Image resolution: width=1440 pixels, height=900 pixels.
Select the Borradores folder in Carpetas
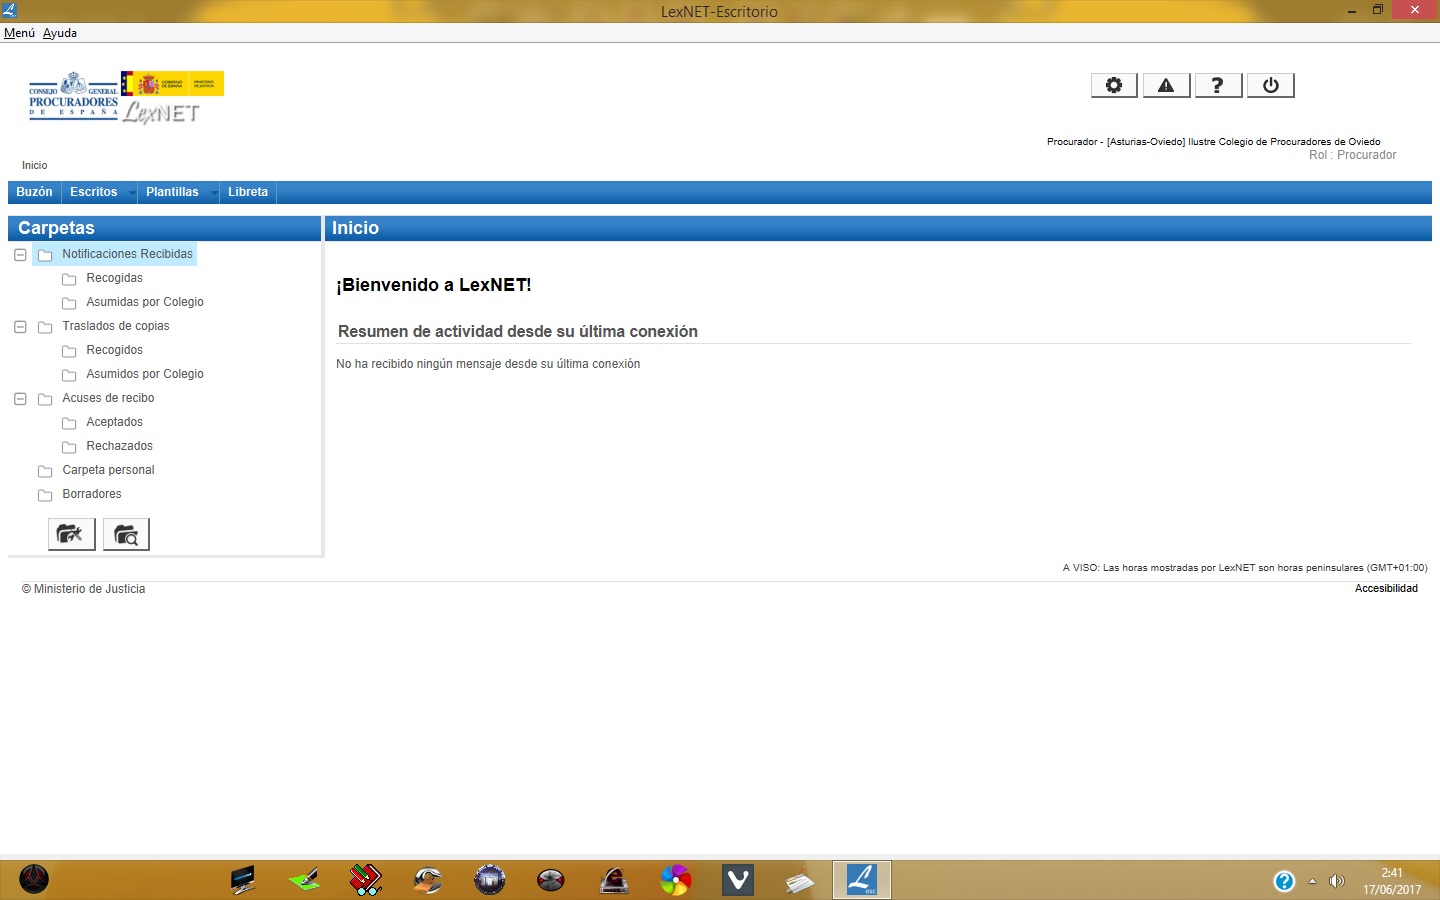point(92,494)
